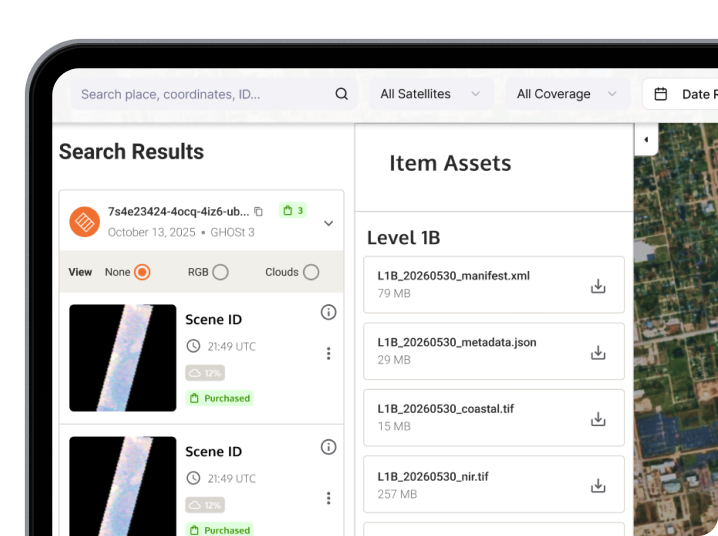Image resolution: width=718 pixels, height=536 pixels.
Task: Click the first scene's Purchased badge
Action: pyautogui.click(x=219, y=398)
